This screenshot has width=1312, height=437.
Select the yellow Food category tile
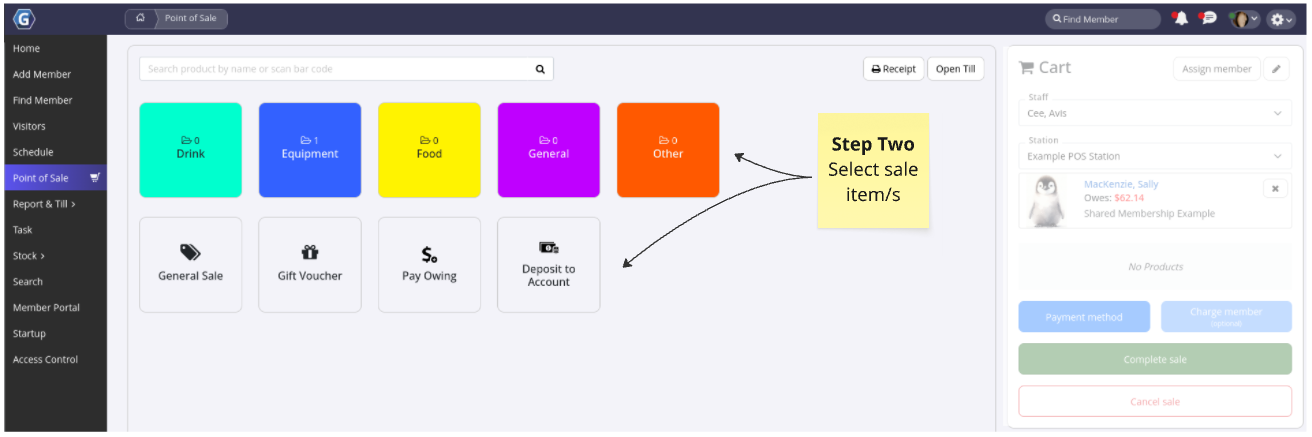[429, 150]
